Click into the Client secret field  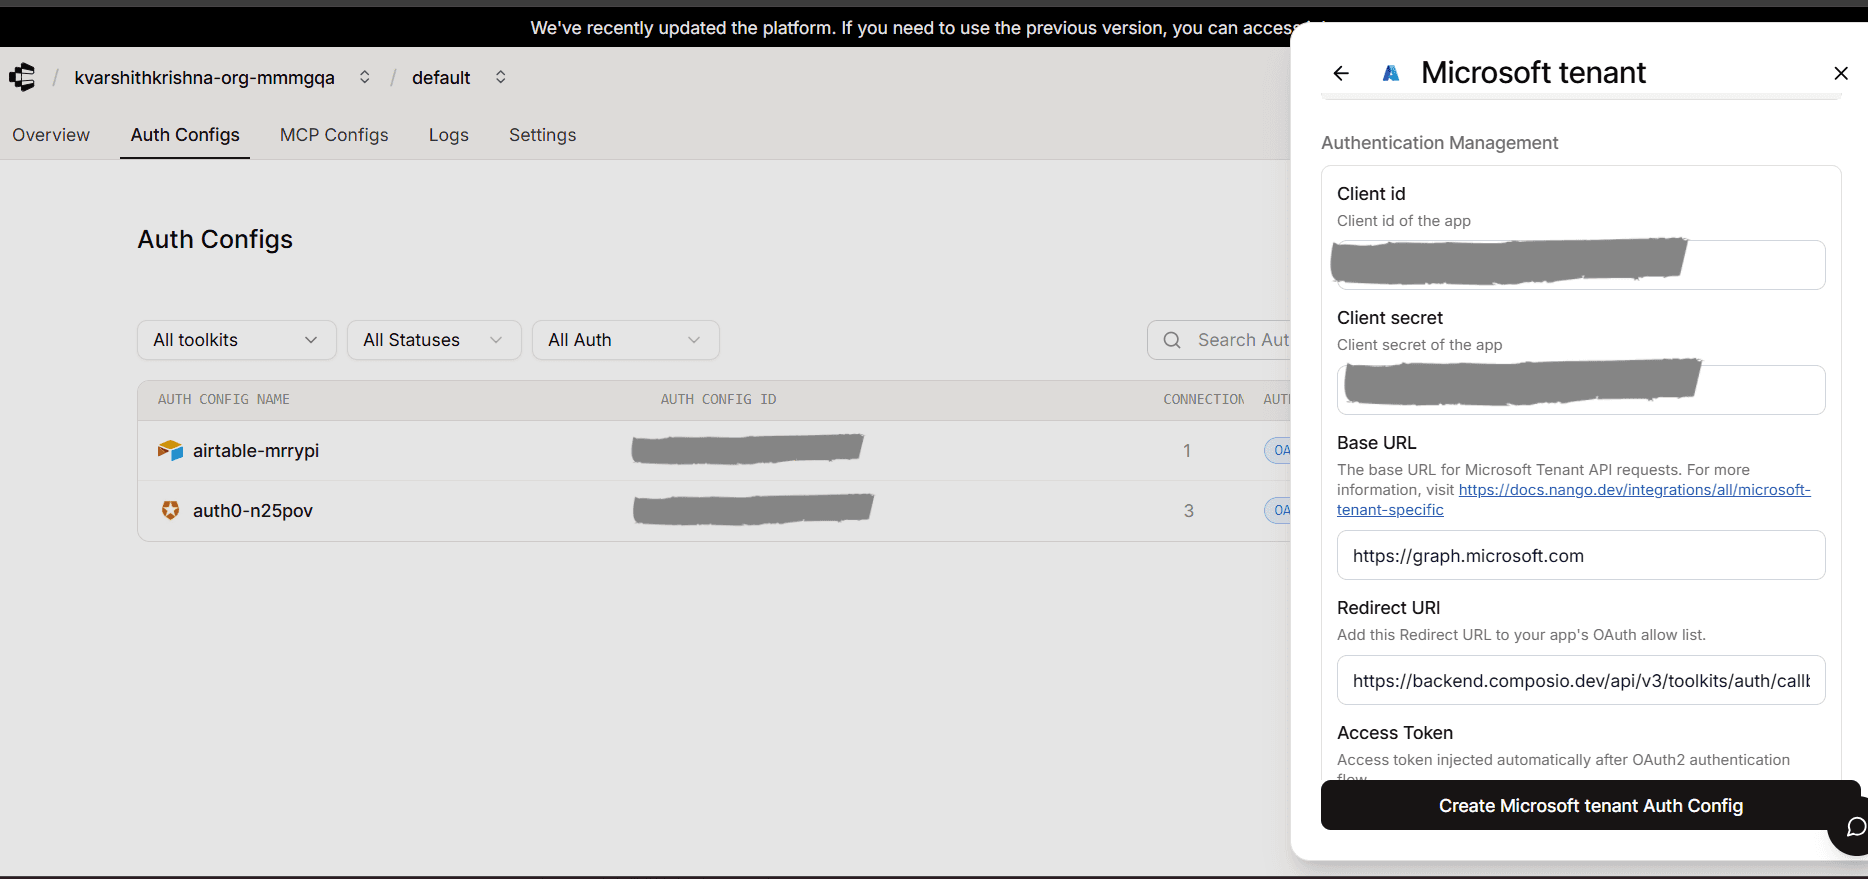[x=1581, y=390]
